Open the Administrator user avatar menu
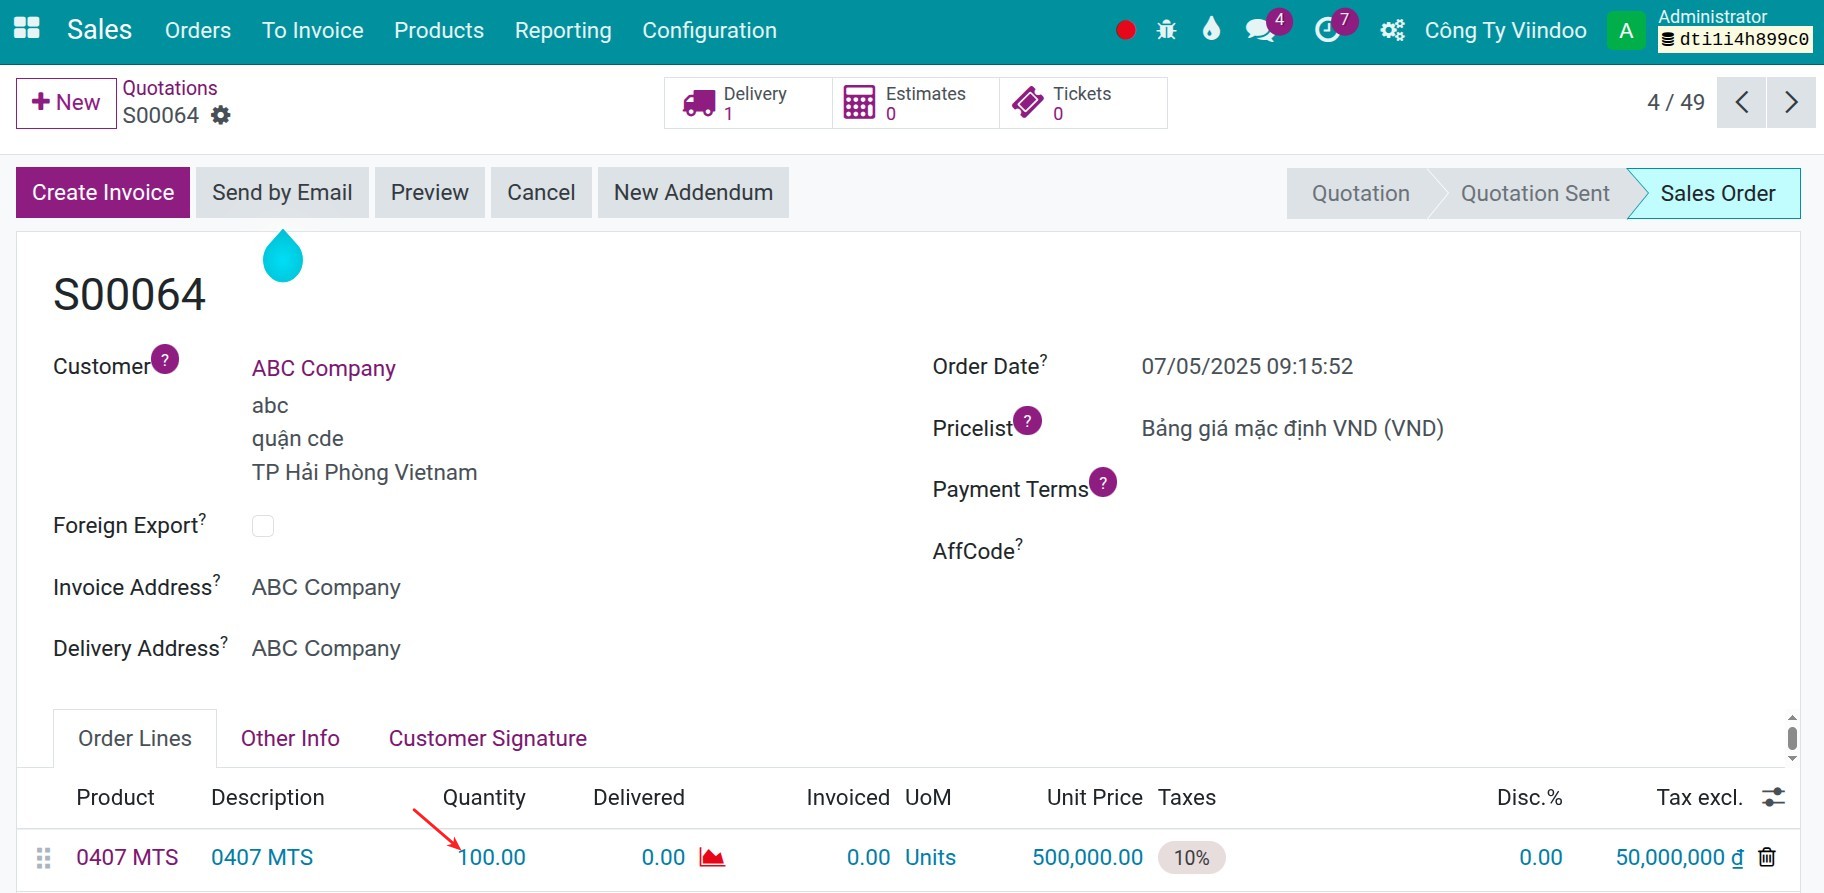Screen dimensions: 1824x893 [x=1626, y=30]
